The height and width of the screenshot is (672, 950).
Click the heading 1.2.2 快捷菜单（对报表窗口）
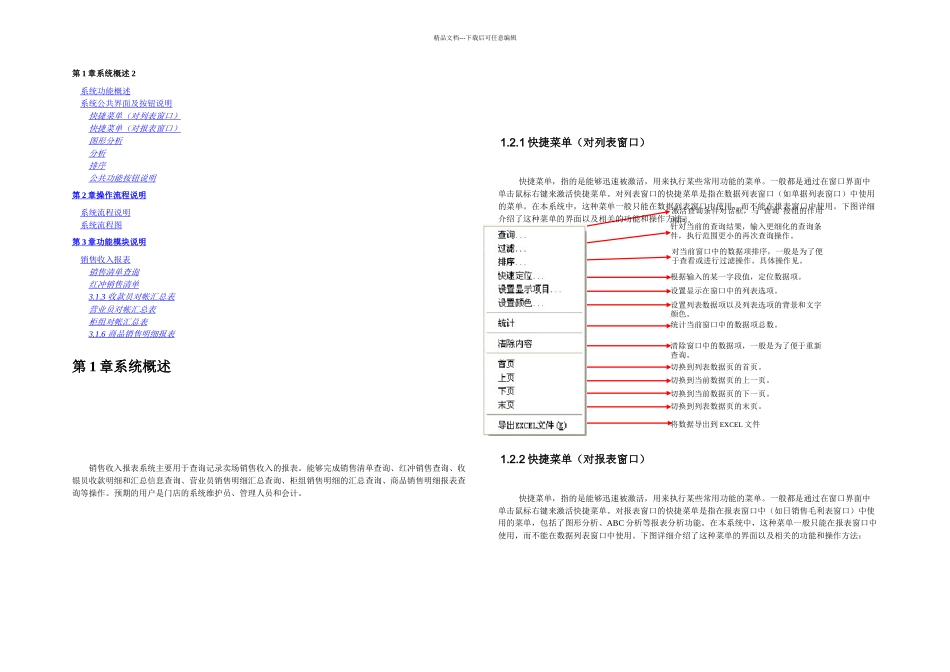tap(573, 459)
